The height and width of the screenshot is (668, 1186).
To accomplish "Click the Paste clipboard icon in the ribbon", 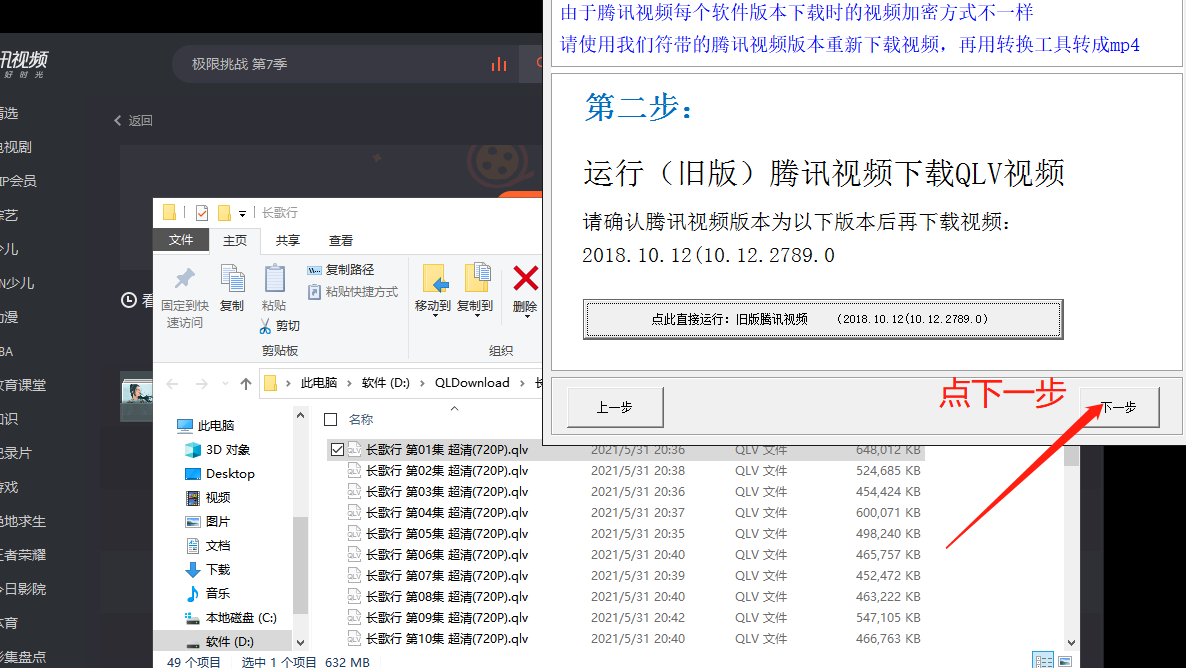I will [x=274, y=278].
